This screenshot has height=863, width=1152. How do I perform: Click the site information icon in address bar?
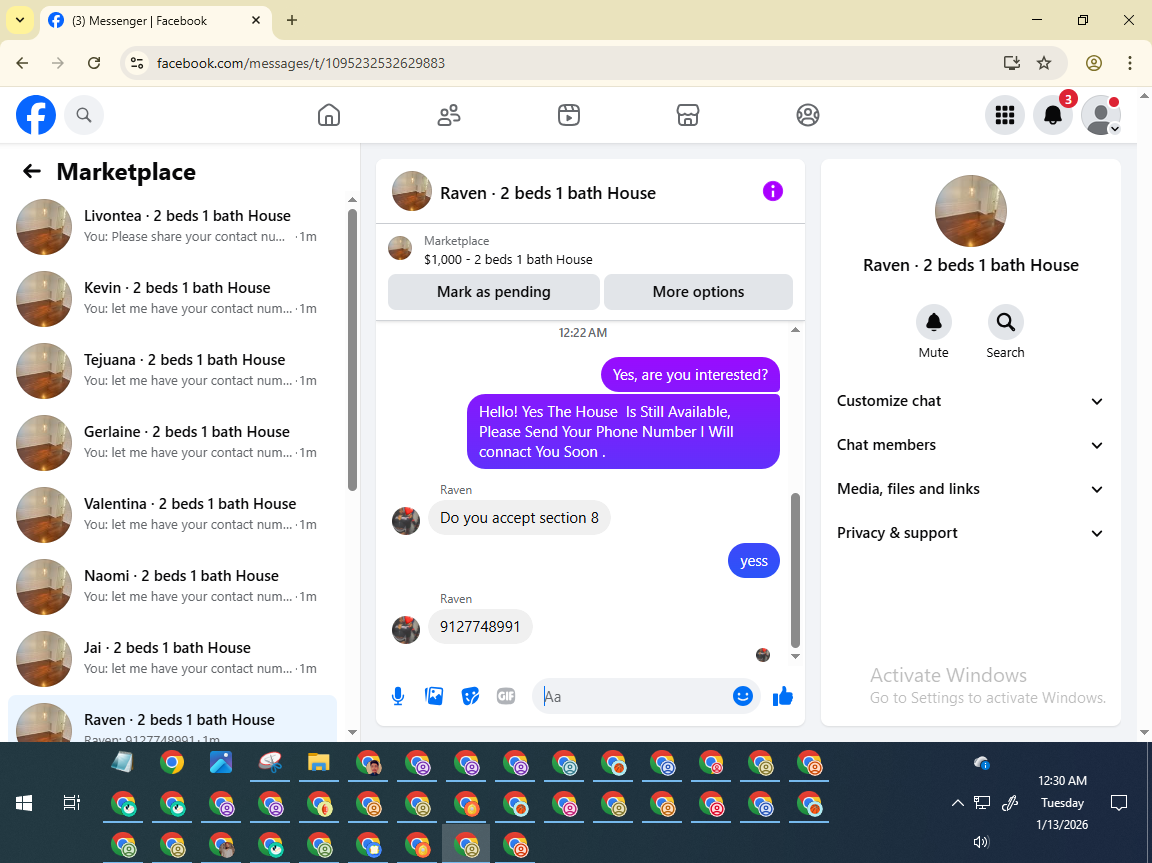pos(137,63)
